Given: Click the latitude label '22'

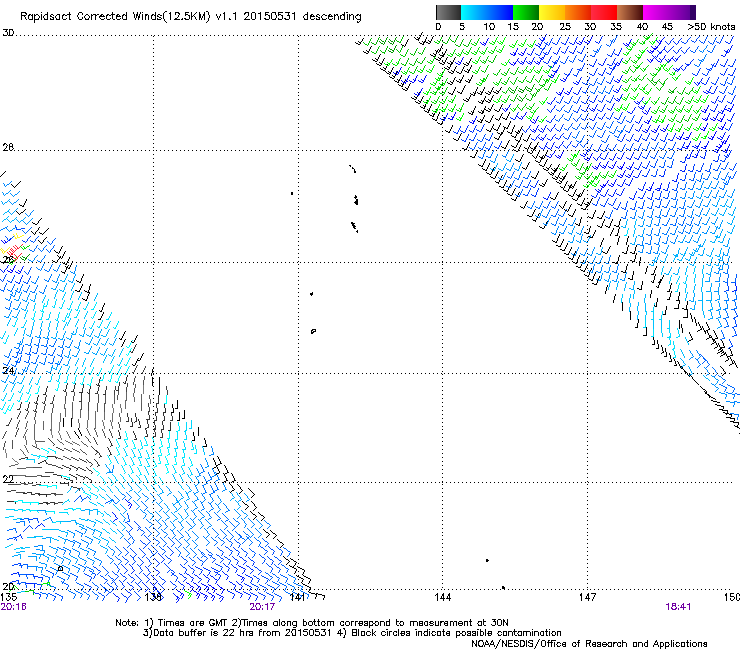Looking at the screenshot, I should click(8, 479).
